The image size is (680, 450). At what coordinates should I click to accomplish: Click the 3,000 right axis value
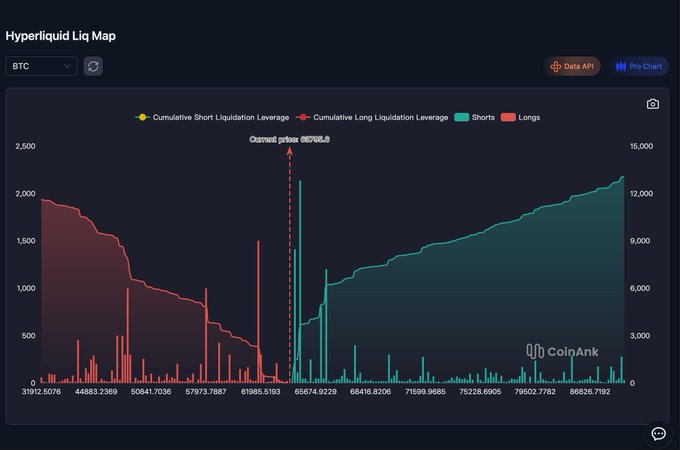pos(640,336)
